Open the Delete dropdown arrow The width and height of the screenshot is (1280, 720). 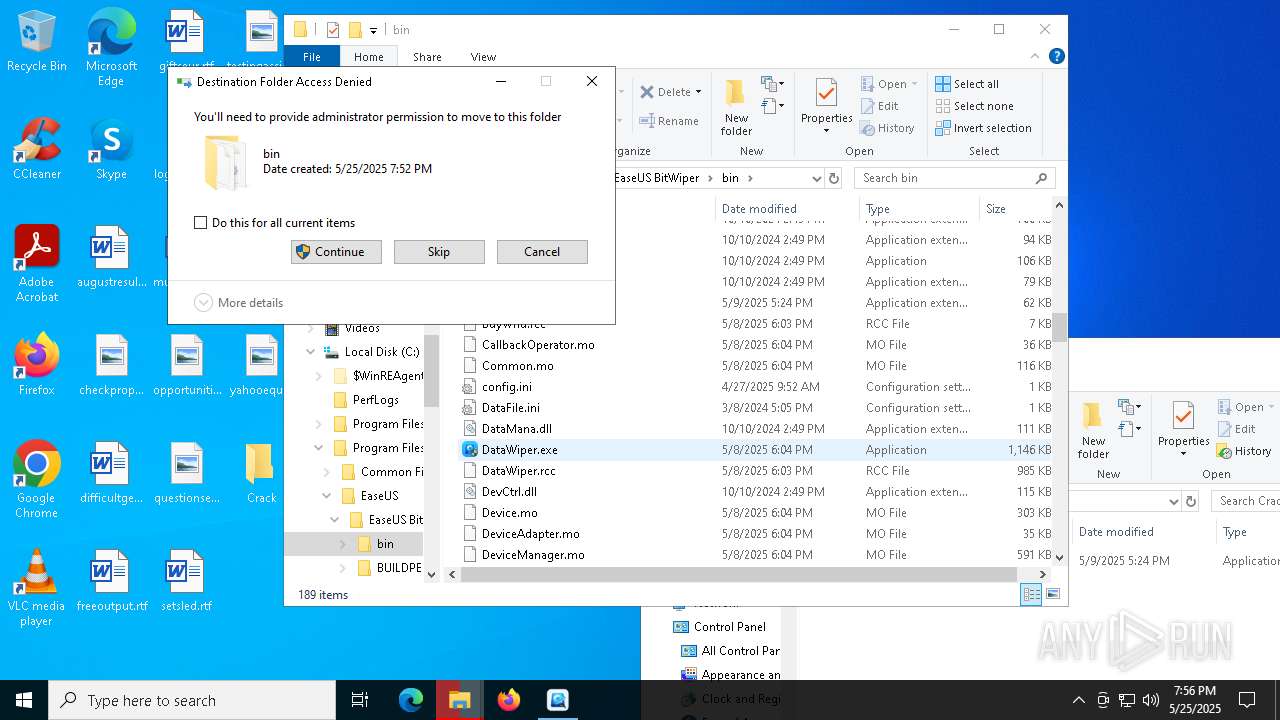point(698,92)
